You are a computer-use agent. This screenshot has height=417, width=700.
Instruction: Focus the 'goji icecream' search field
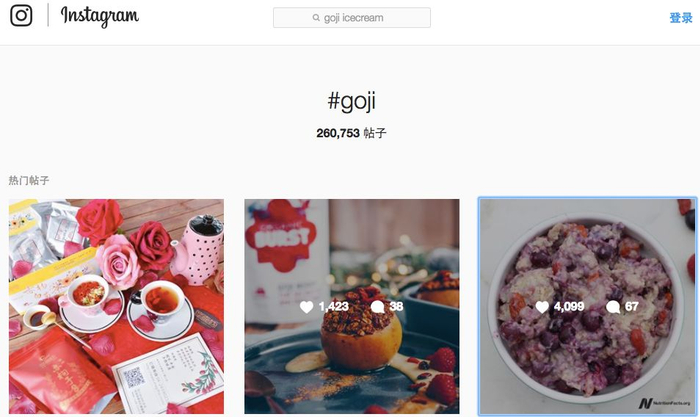(352, 18)
